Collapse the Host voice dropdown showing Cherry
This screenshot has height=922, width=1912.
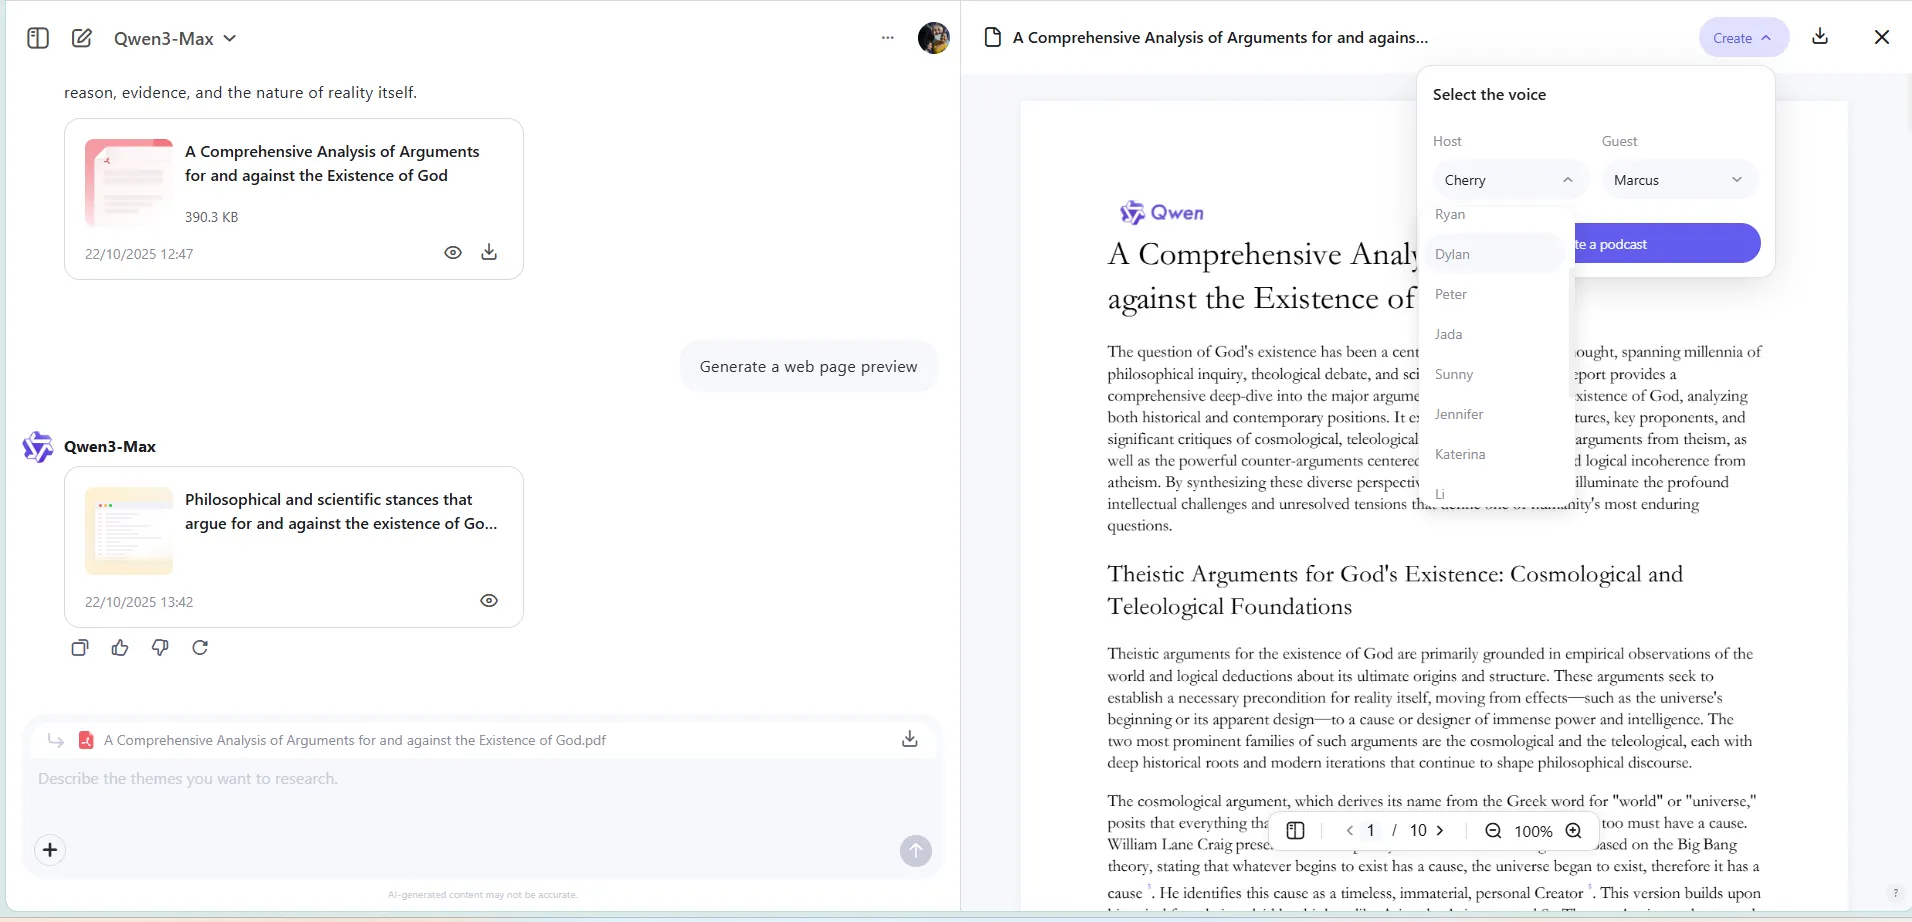(x=1509, y=180)
